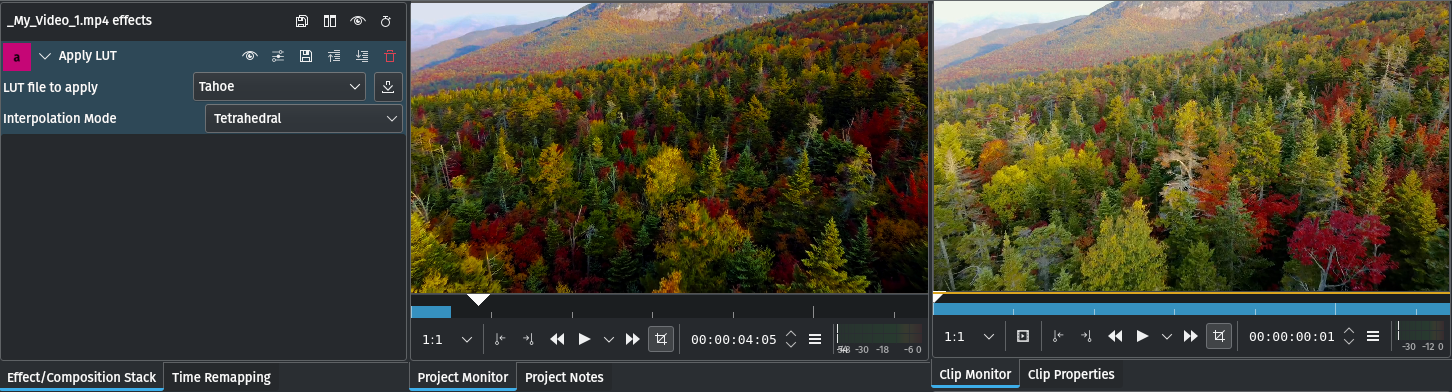
Task: Set zone in point in Project Monitor
Action: click(501, 339)
